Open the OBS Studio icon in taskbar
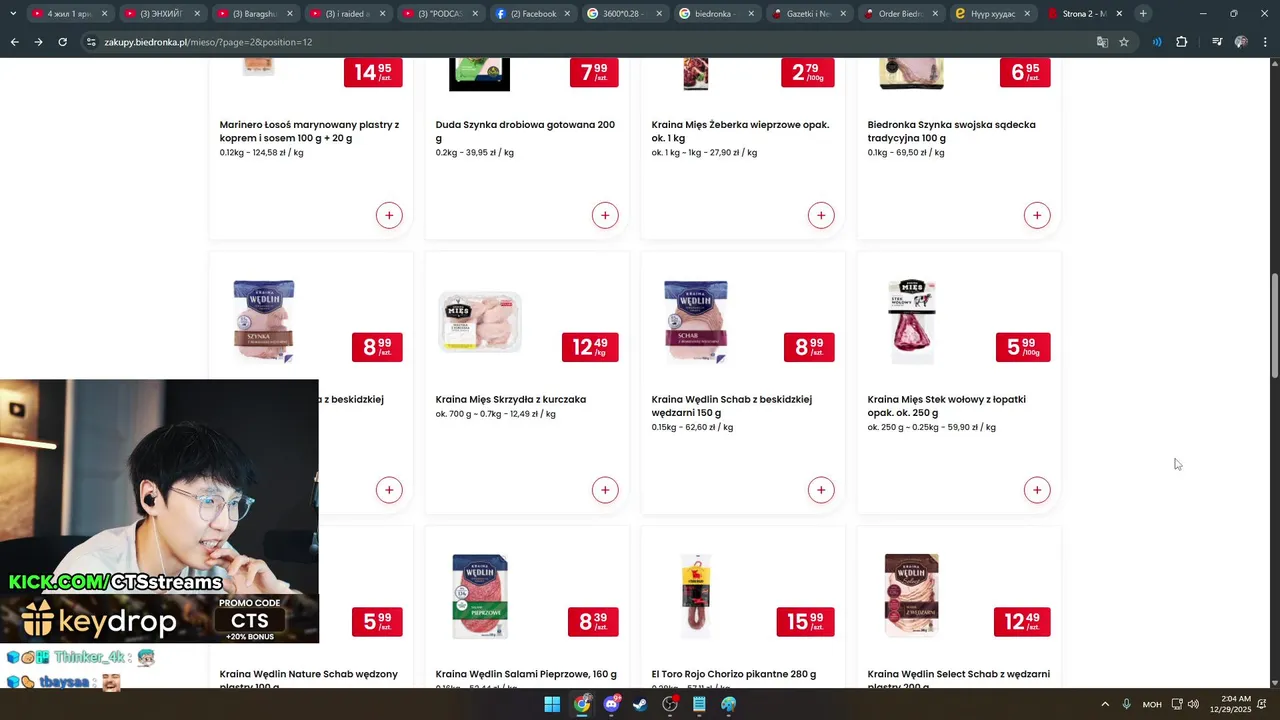Viewport: 1280px width, 720px height. (x=670, y=704)
